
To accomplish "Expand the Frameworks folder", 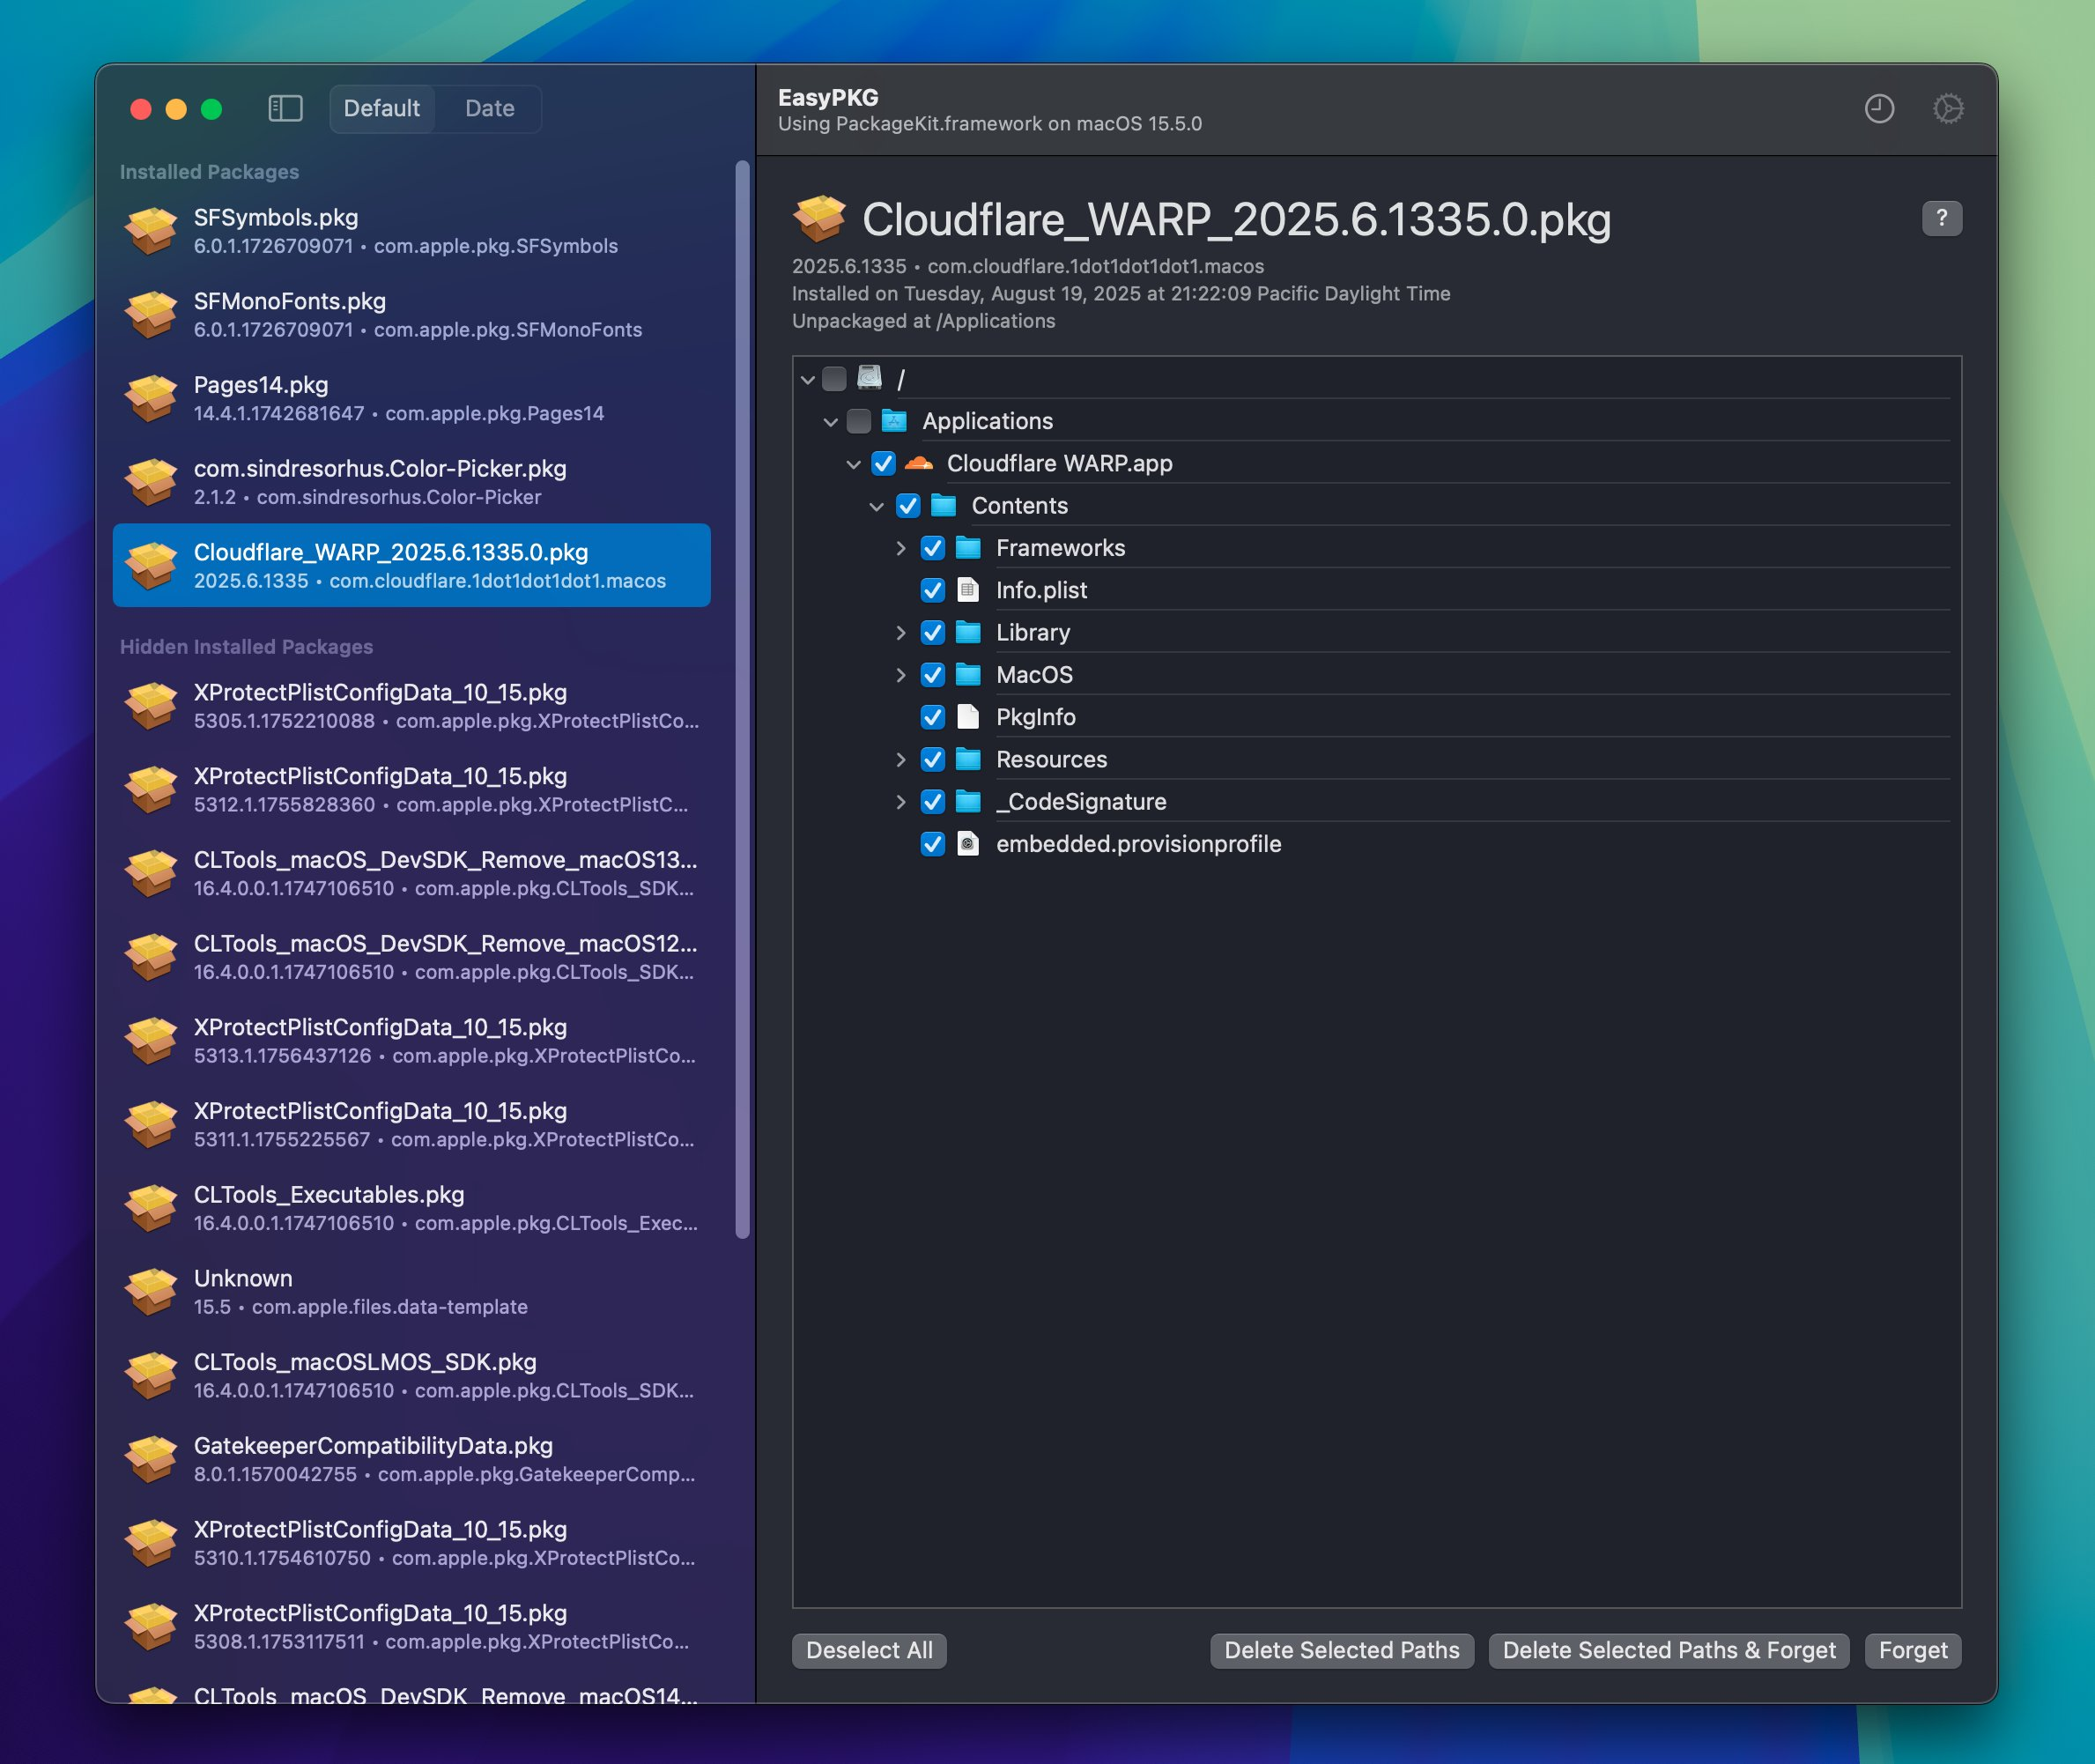I will pyautogui.click(x=900, y=548).
